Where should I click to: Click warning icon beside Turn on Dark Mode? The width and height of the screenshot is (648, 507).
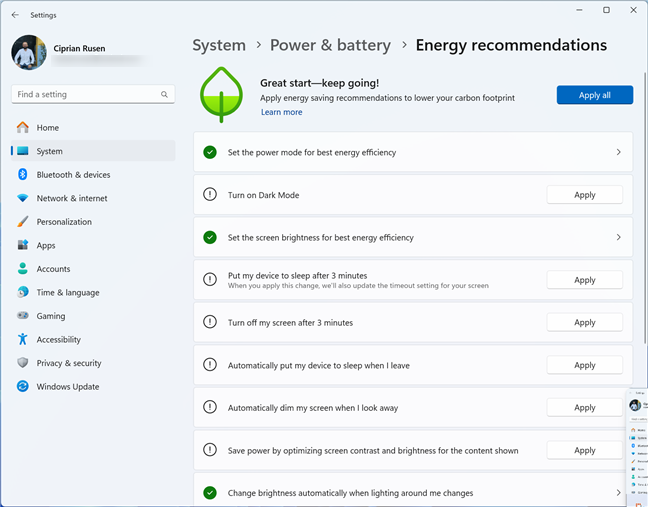pyautogui.click(x=210, y=194)
